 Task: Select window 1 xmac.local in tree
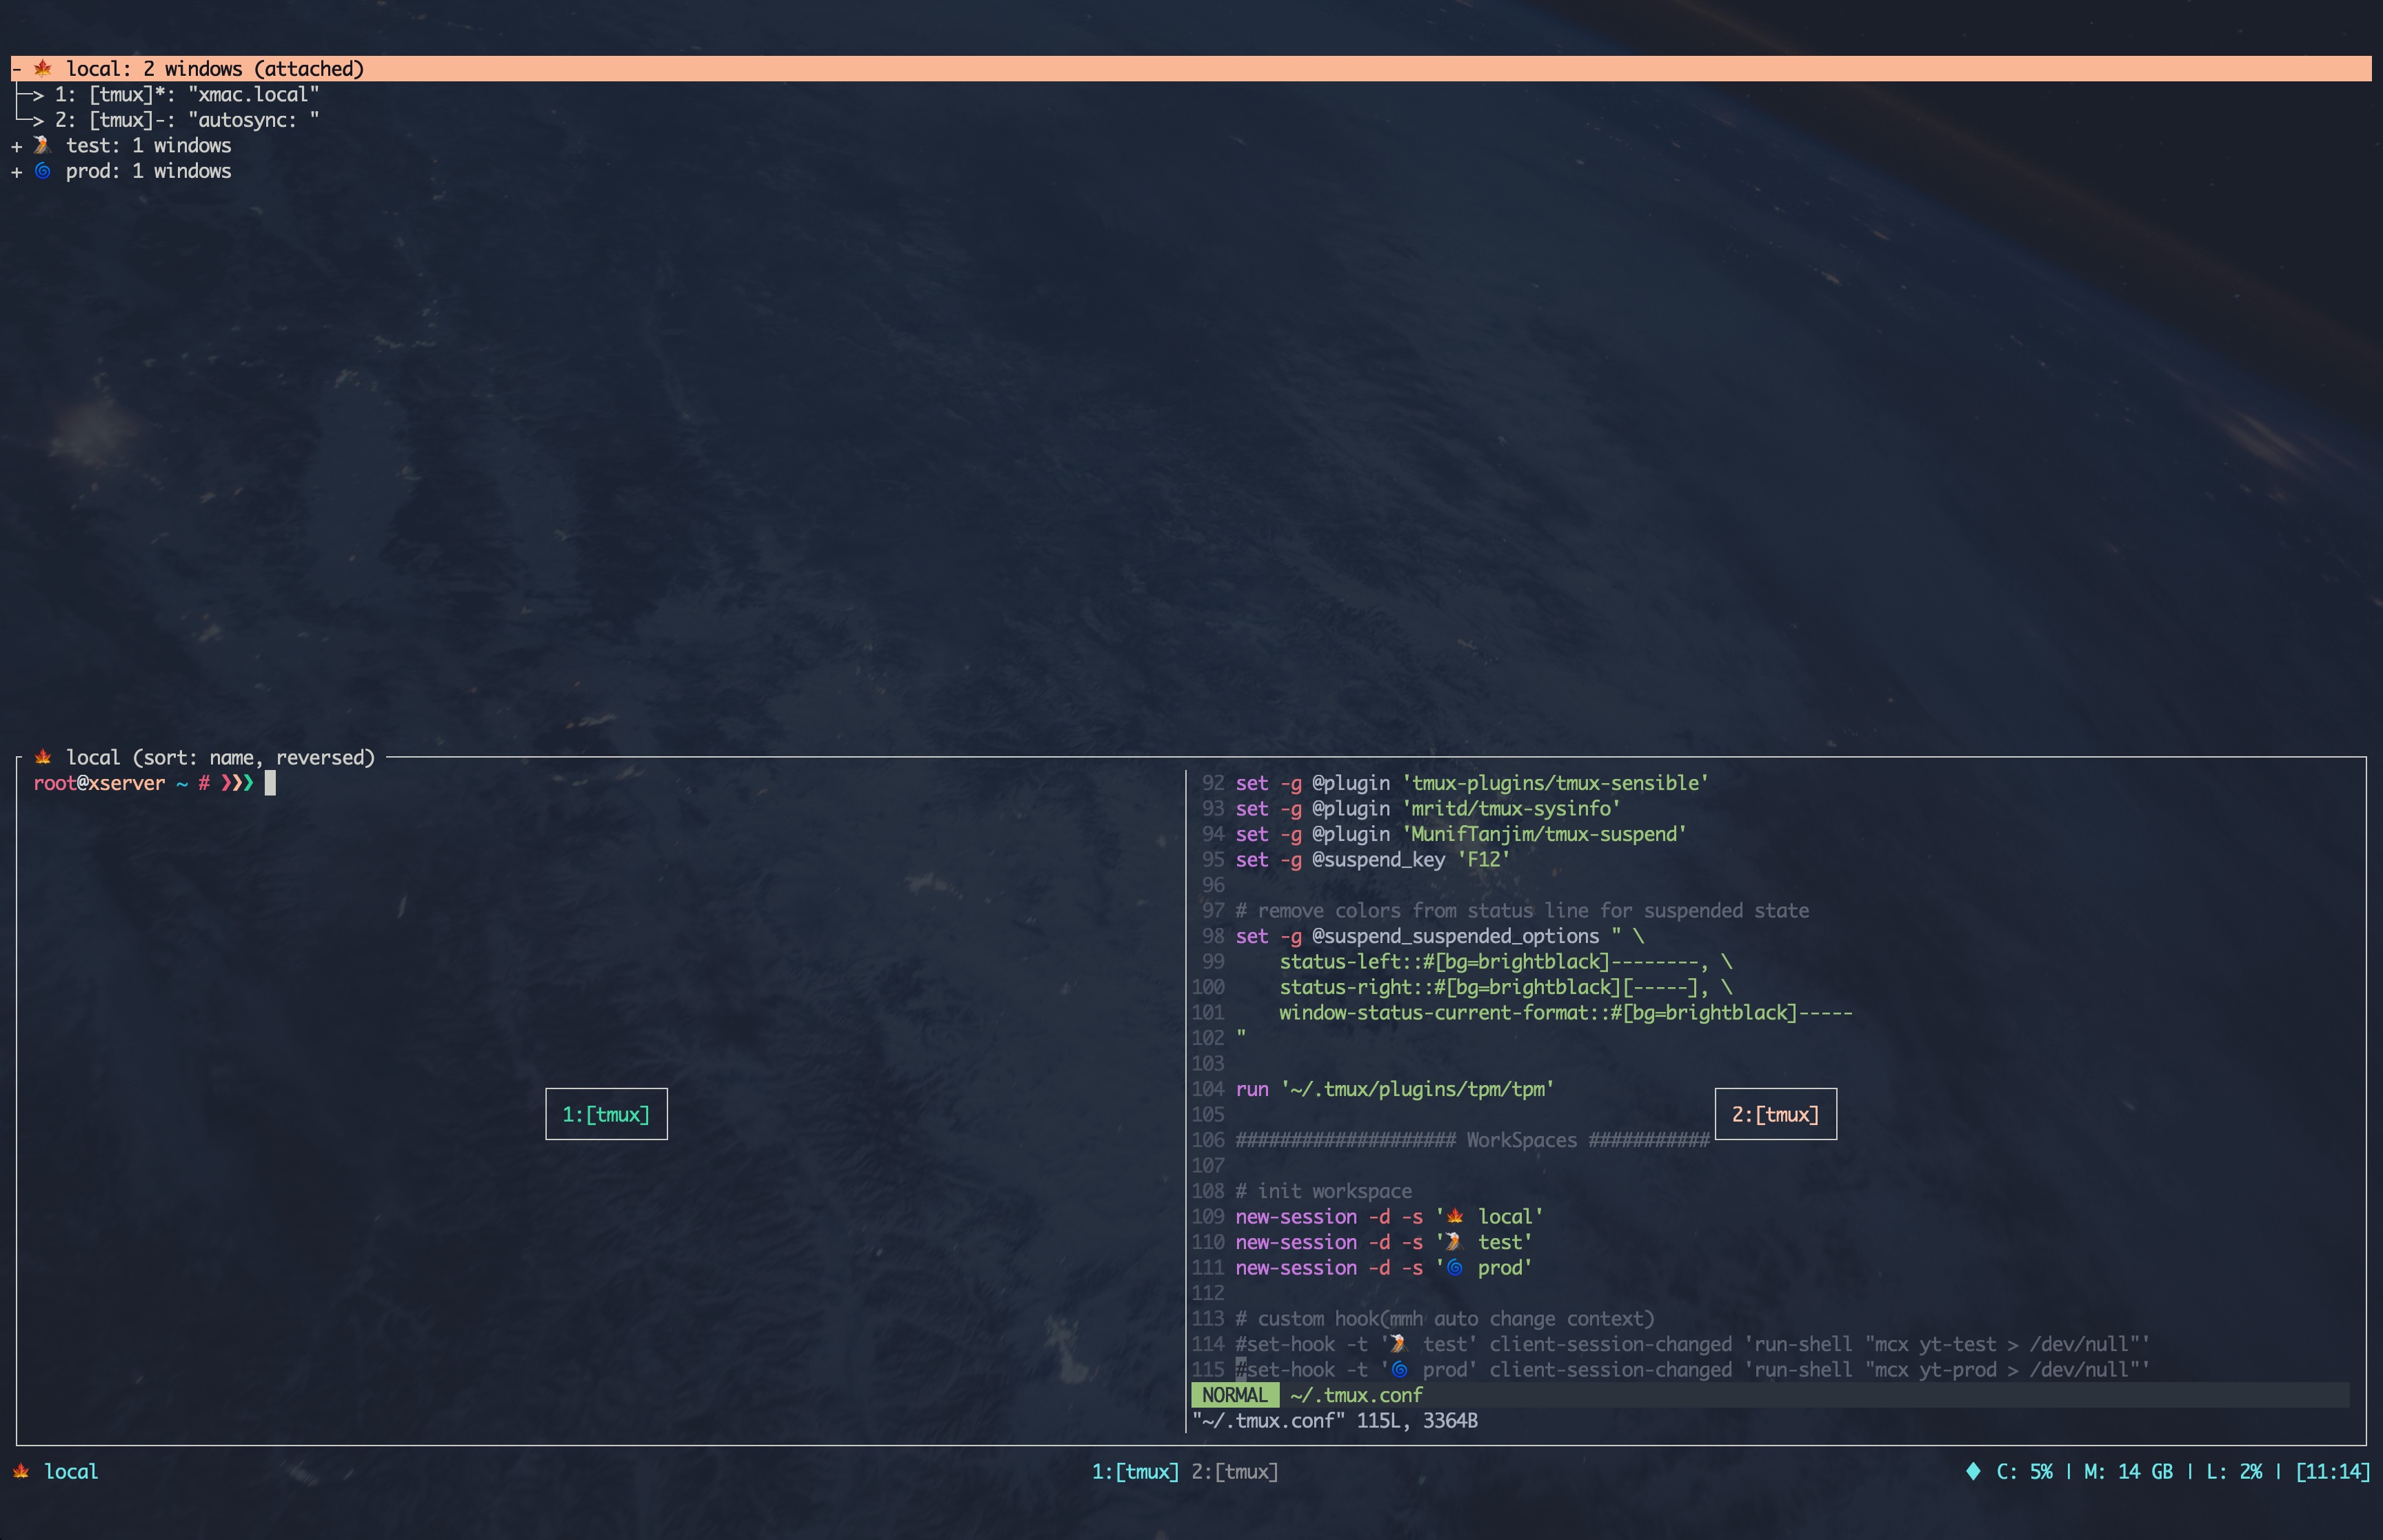[x=186, y=94]
